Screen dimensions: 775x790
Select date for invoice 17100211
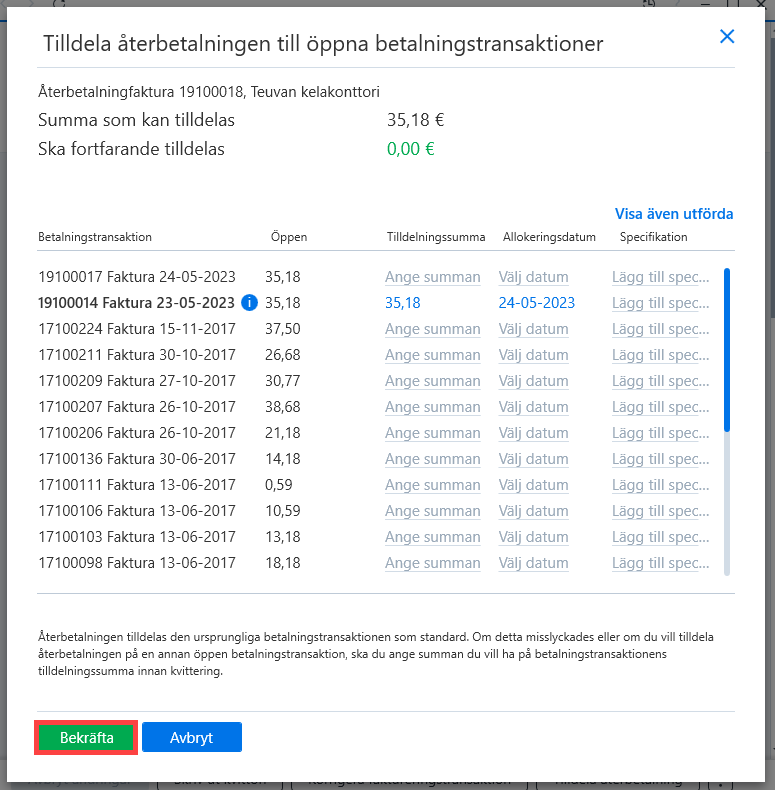(533, 355)
